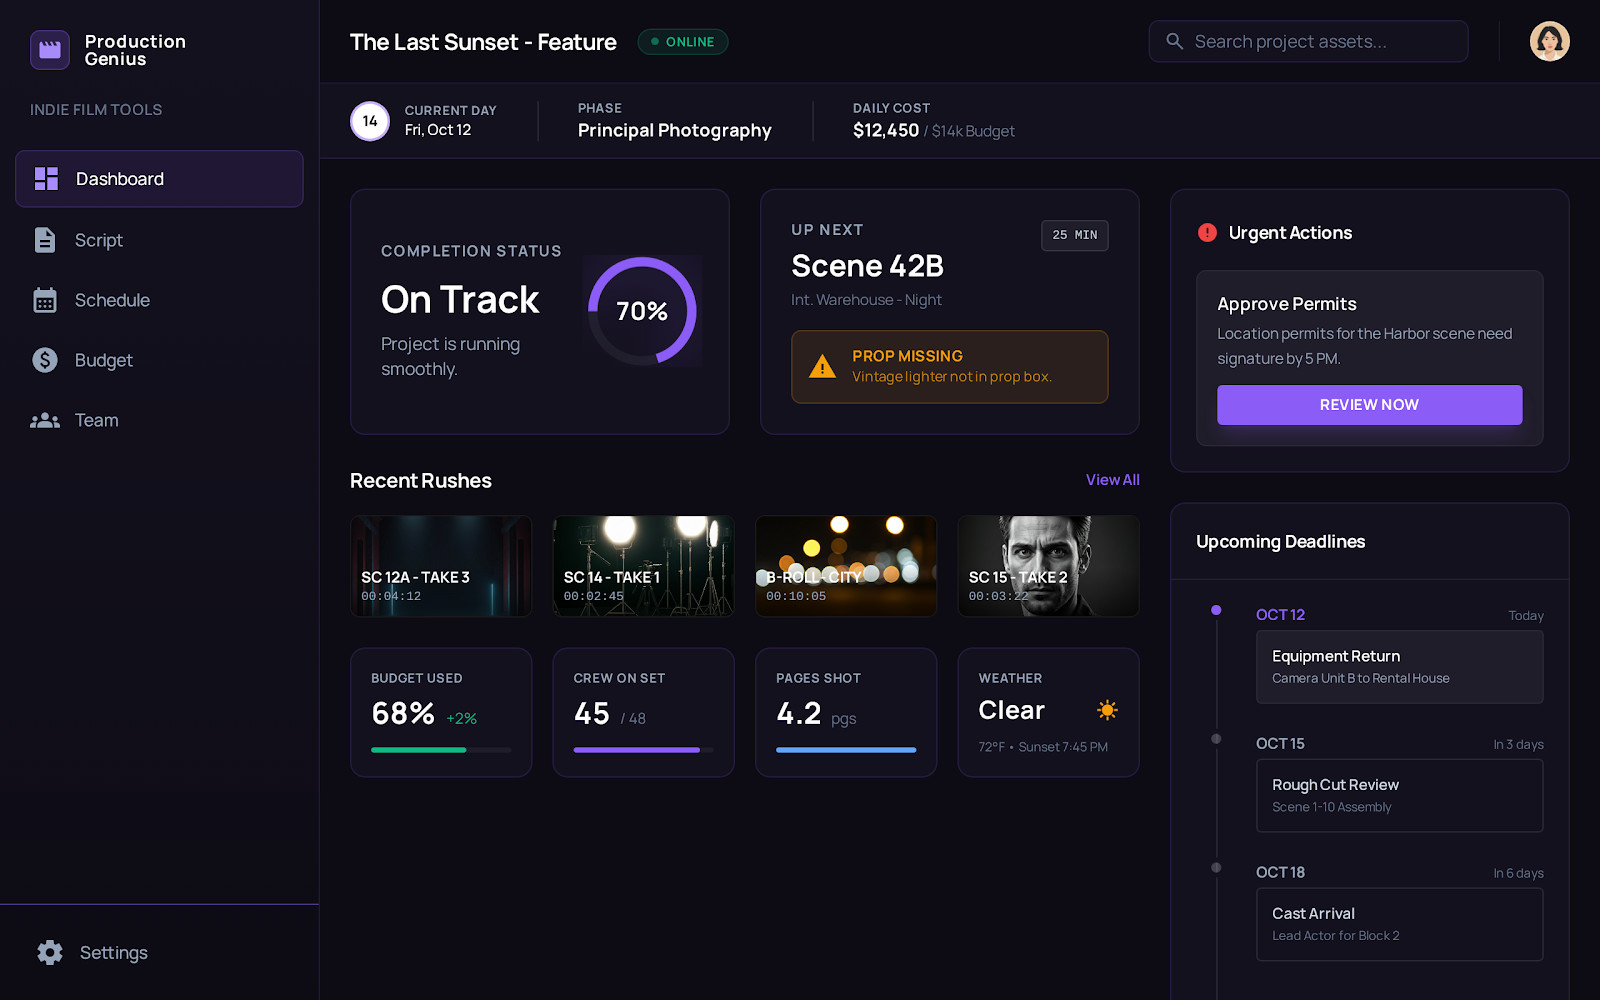Select the OCT 15 timeline dot
1600x1000 pixels.
[x=1216, y=739]
